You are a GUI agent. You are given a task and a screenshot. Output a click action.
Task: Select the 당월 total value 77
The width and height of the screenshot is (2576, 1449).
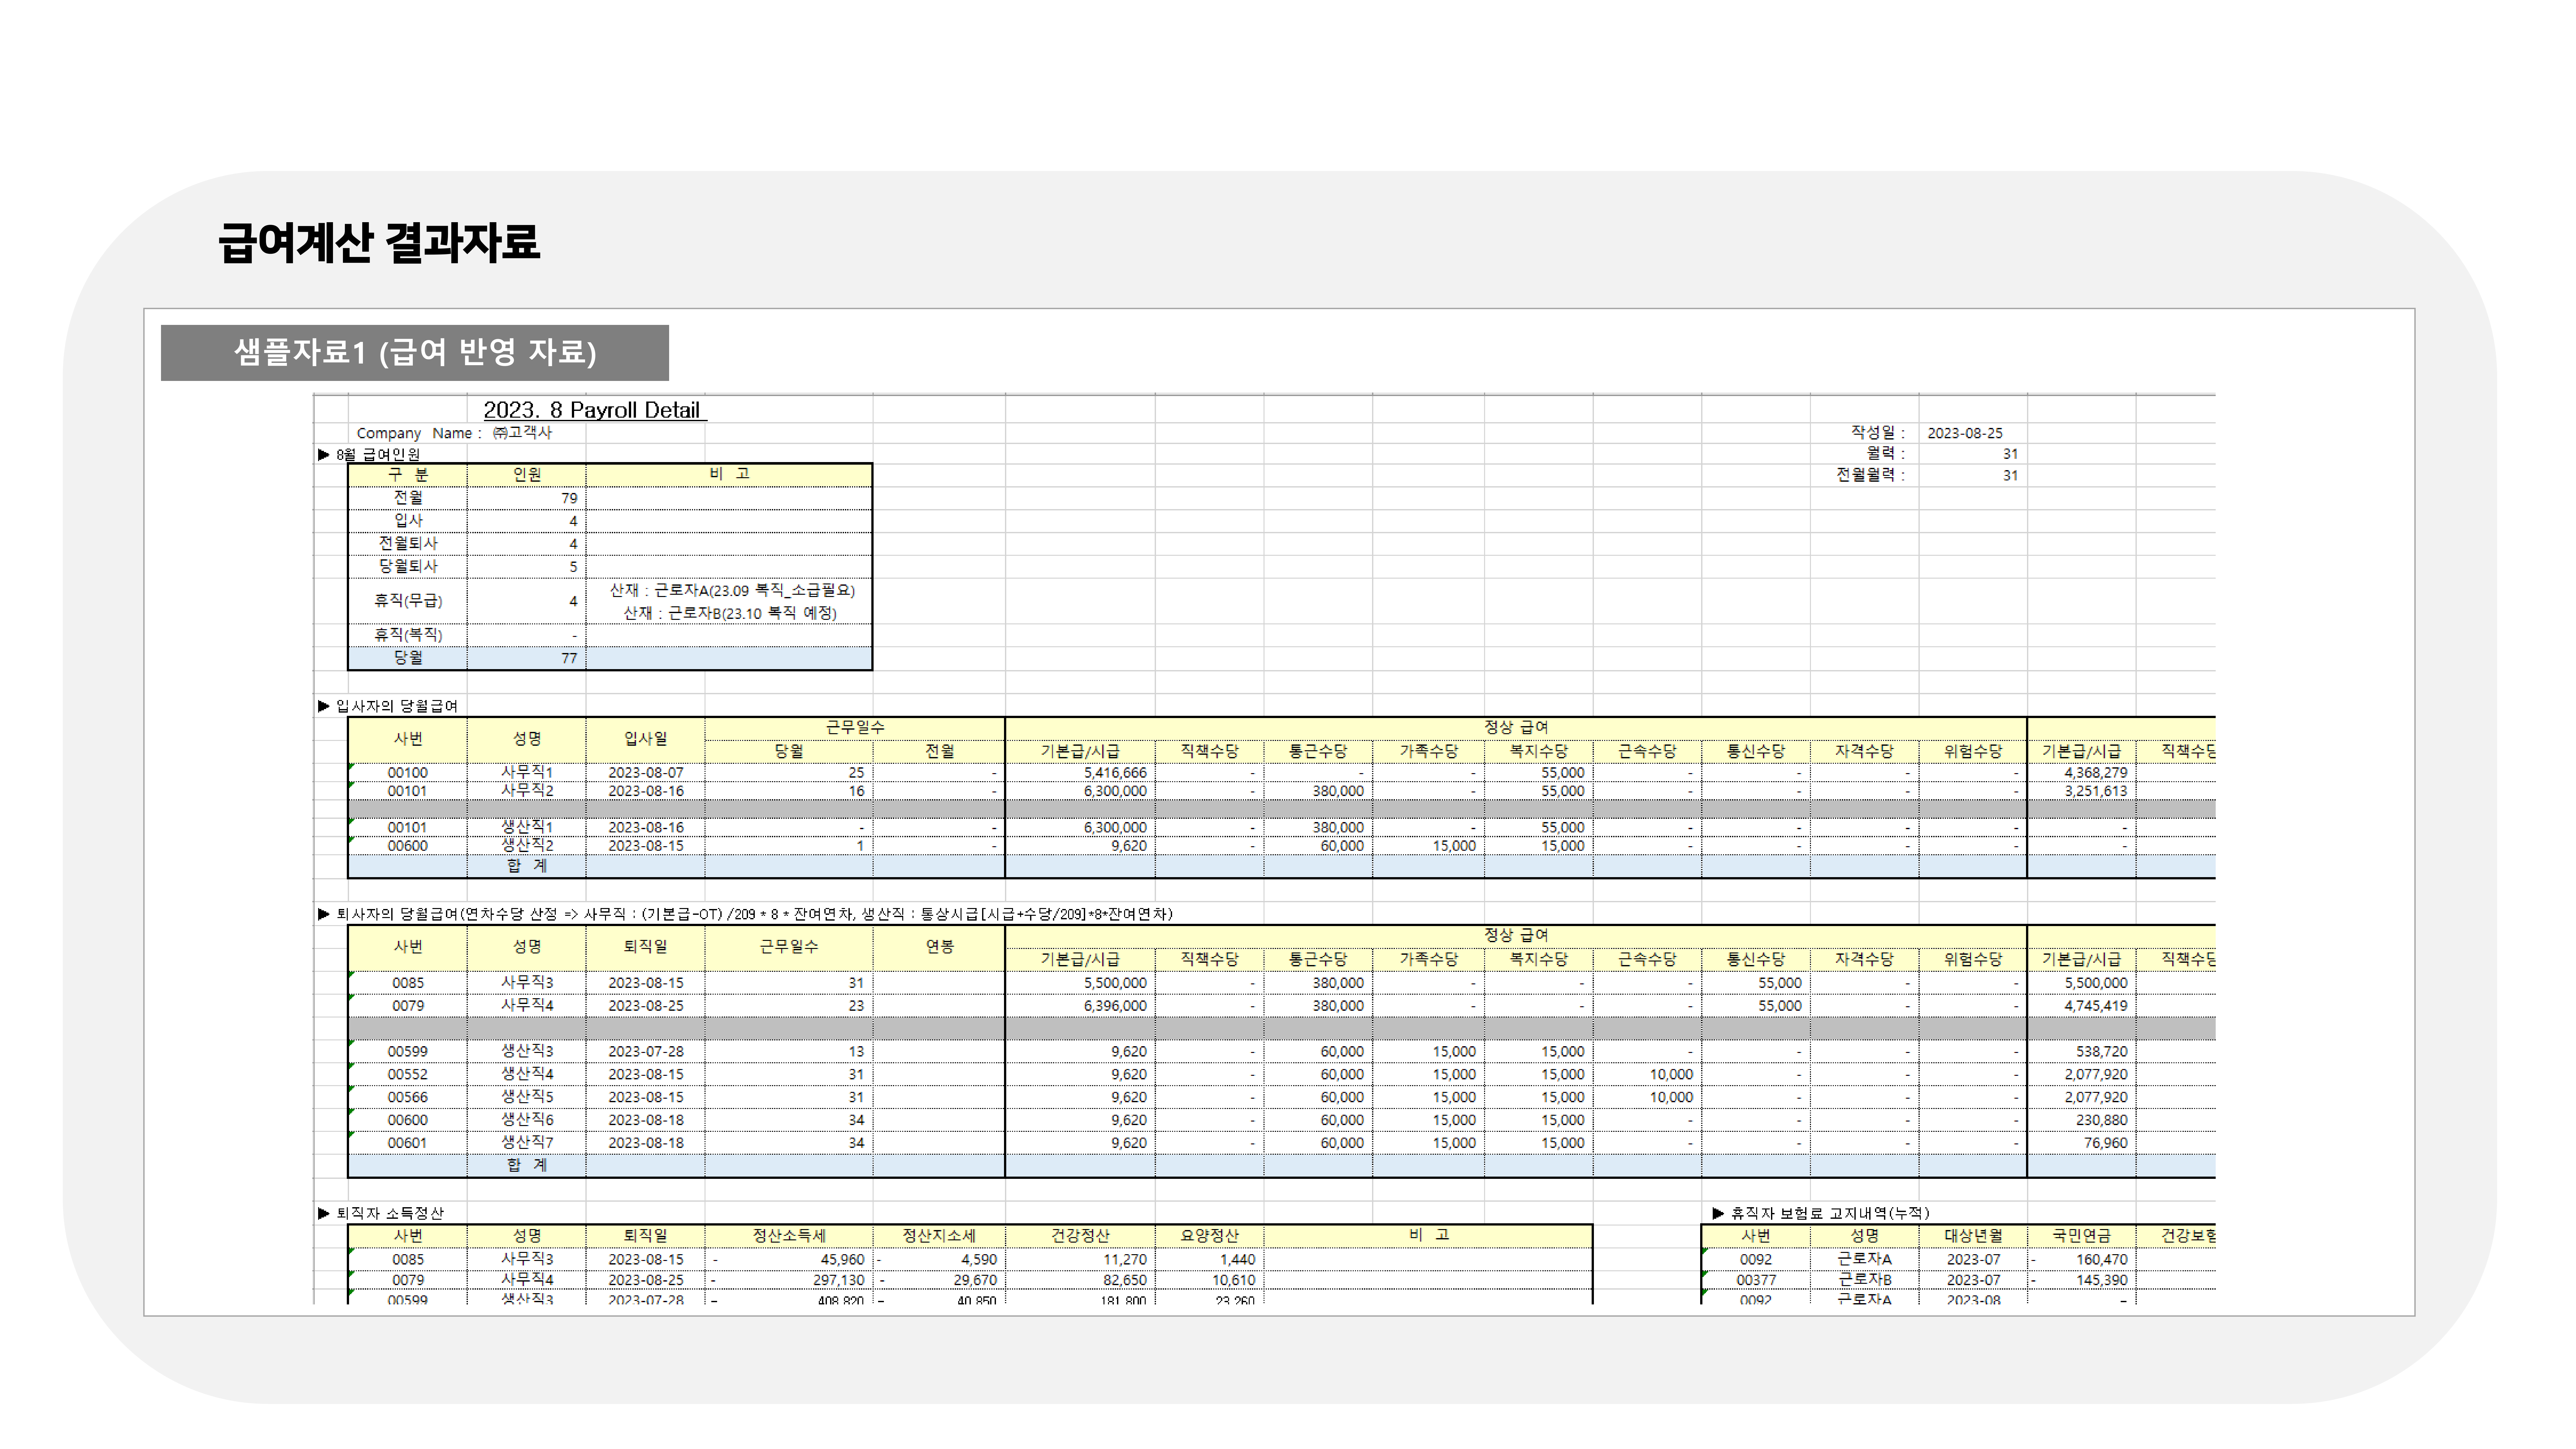[x=569, y=658]
